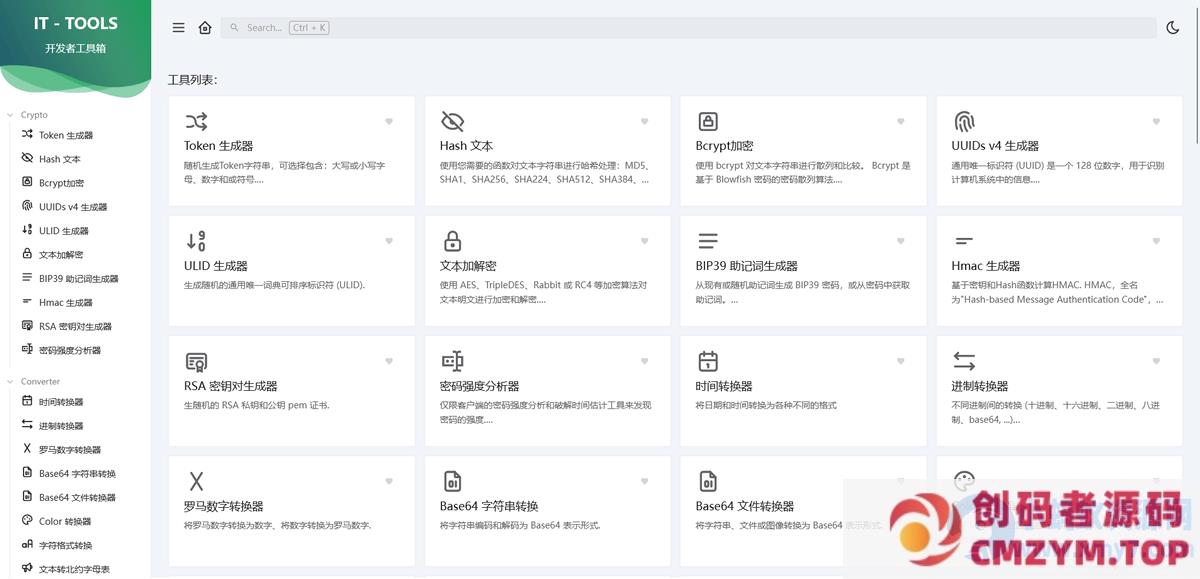Click the home icon in top bar
Viewport: 1200px width, 579px height.
(x=205, y=28)
